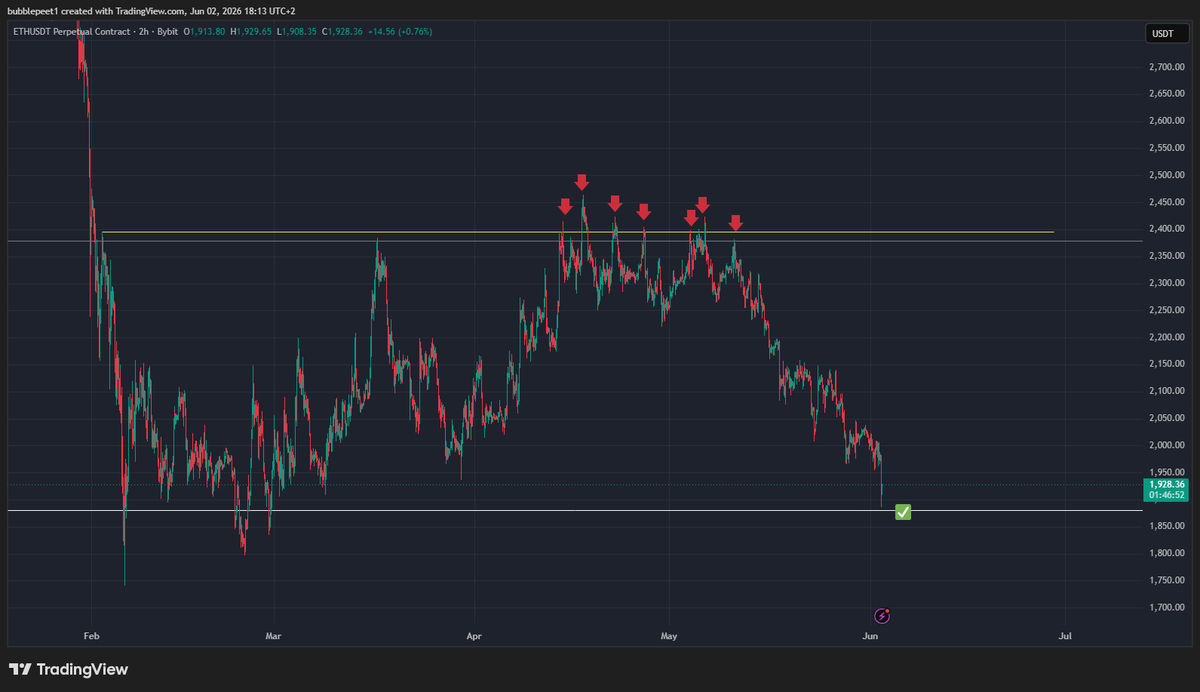Click the Jul label on time axis
This screenshot has width=1200, height=692.
tap(1066, 635)
